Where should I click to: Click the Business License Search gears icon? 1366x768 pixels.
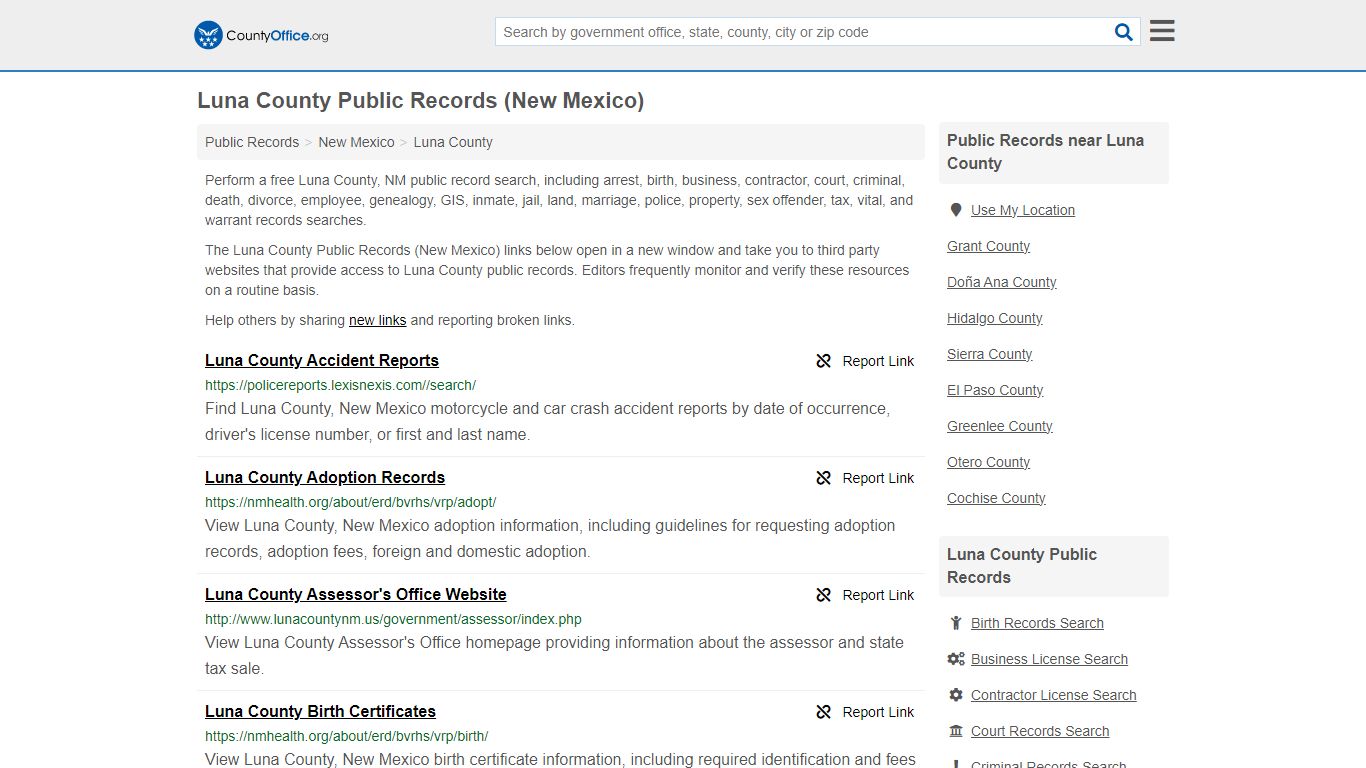[x=956, y=659]
